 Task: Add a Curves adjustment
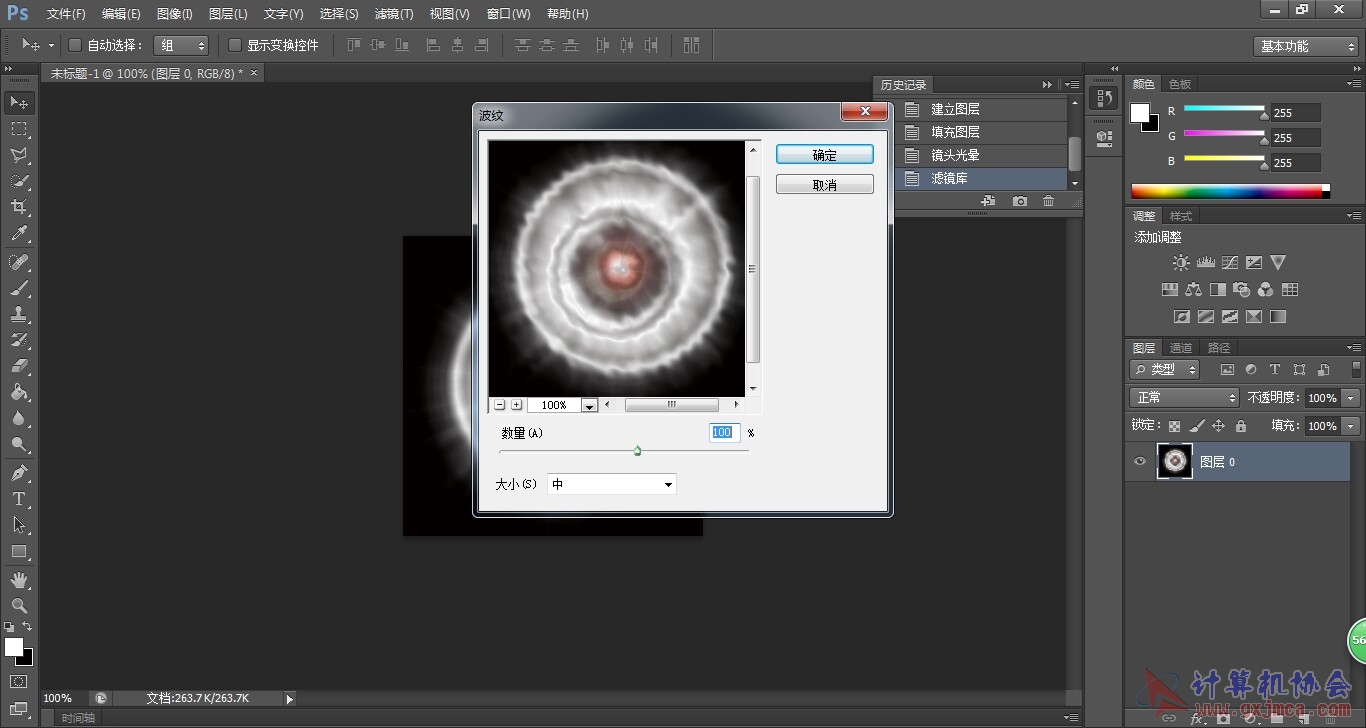(1230, 263)
